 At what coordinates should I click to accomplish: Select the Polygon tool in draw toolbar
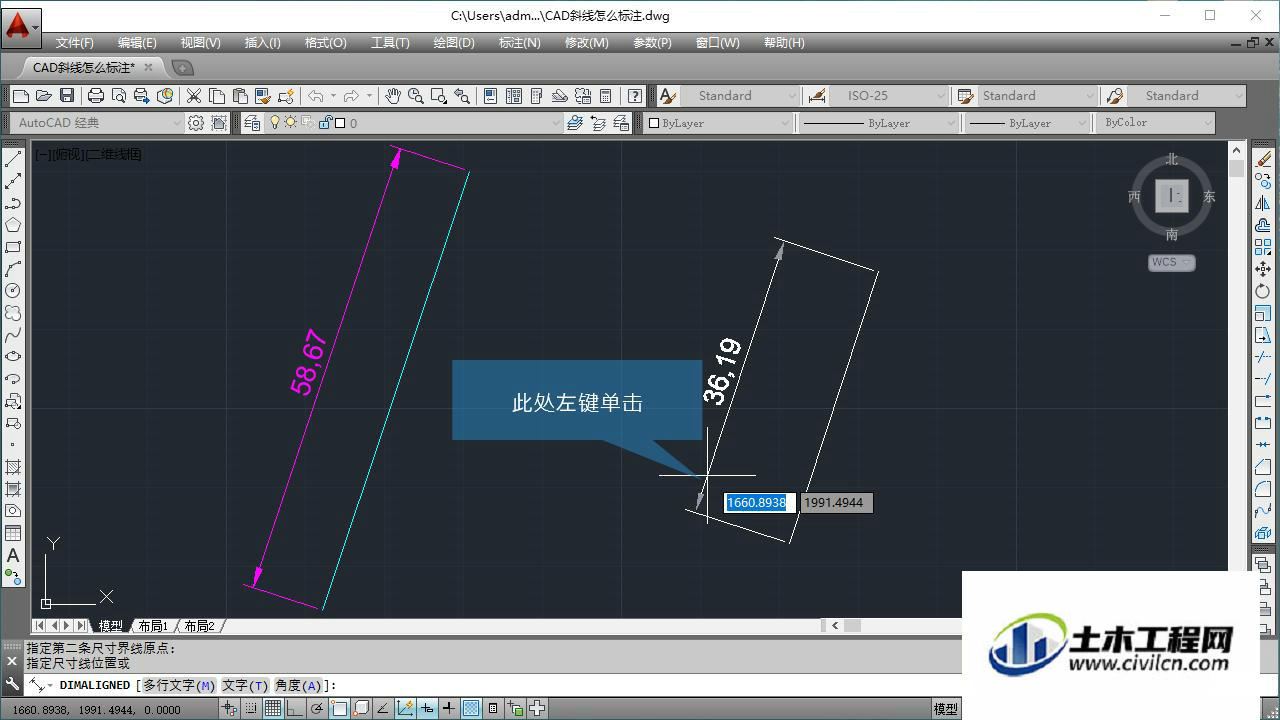pos(13,225)
